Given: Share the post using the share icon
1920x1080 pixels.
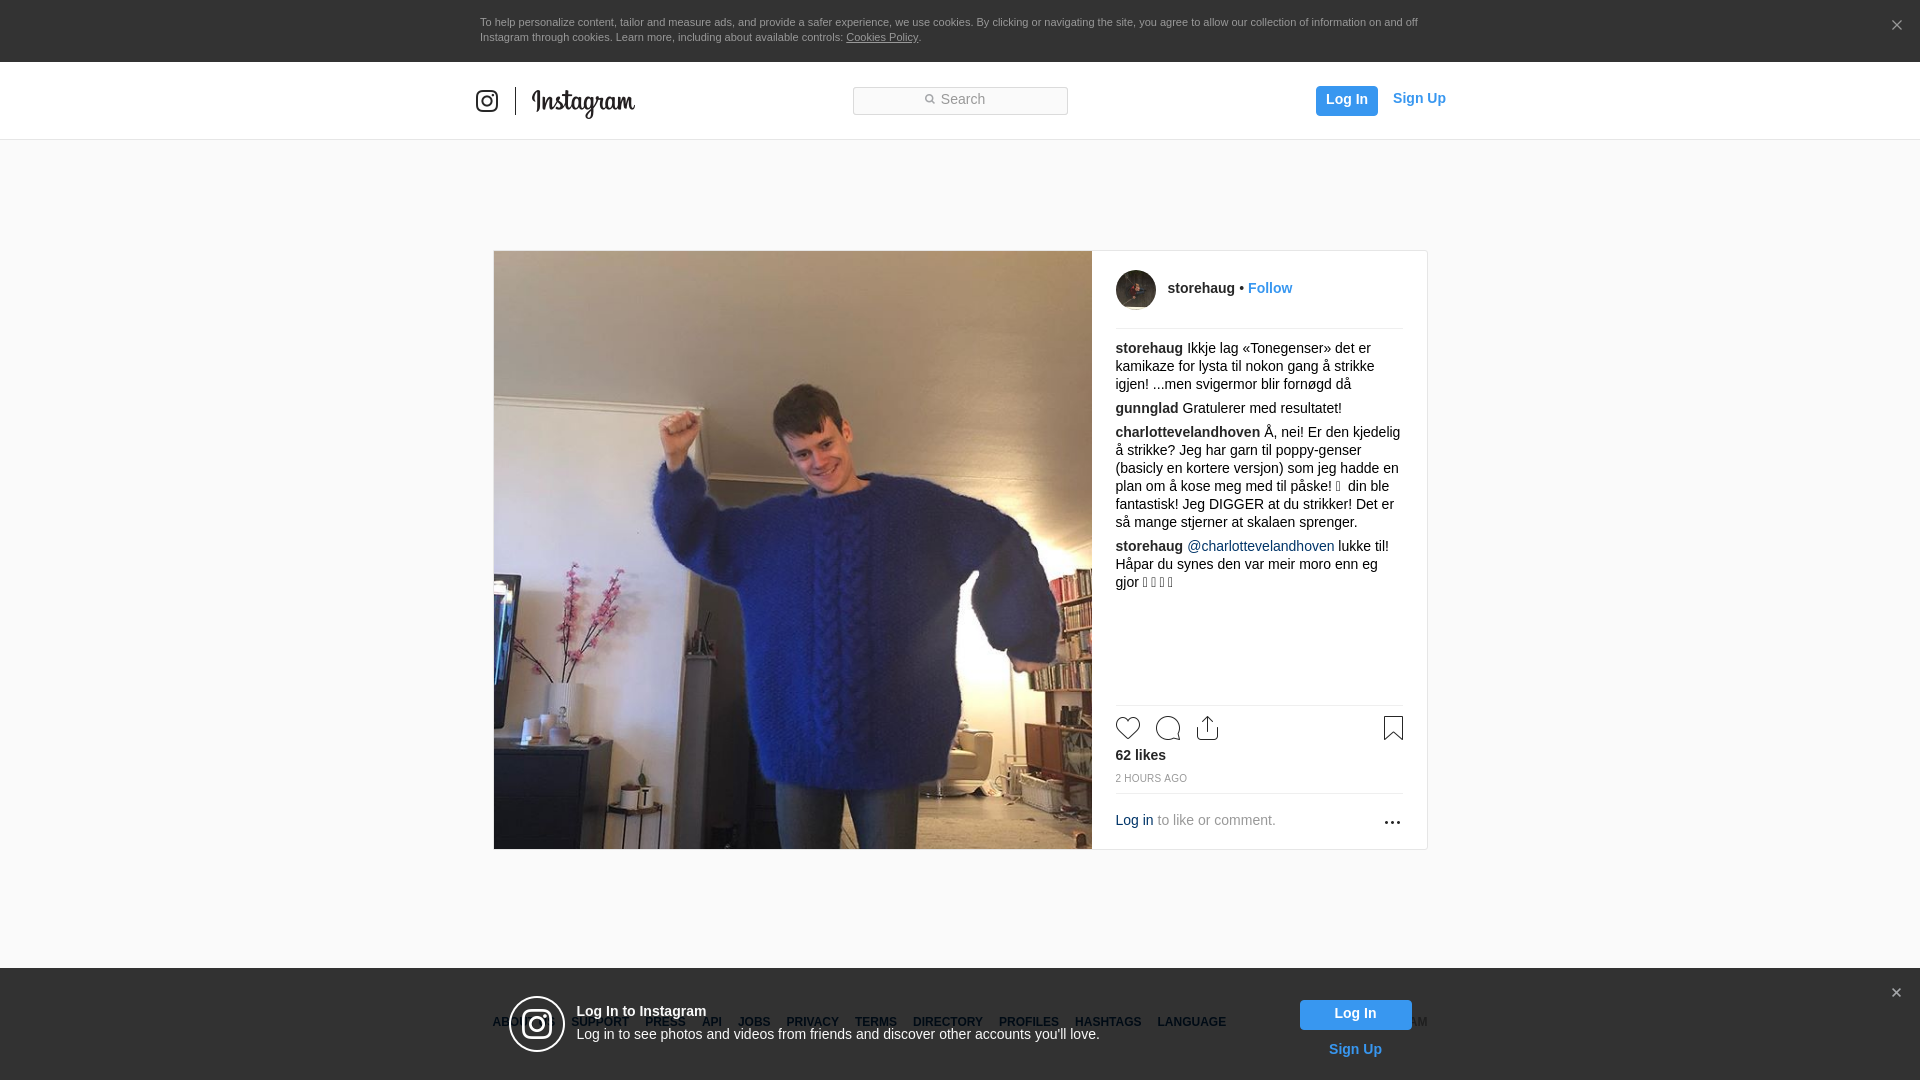Looking at the screenshot, I should tap(1207, 728).
